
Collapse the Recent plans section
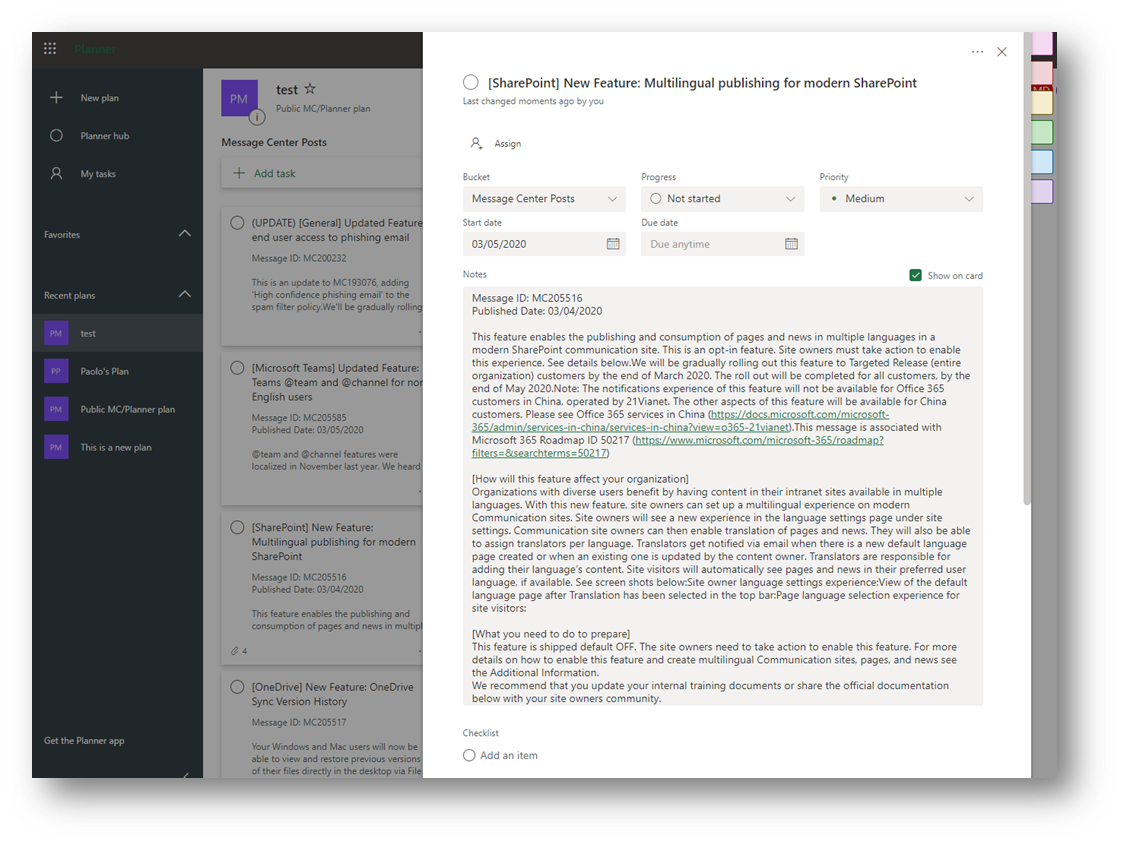(x=185, y=294)
